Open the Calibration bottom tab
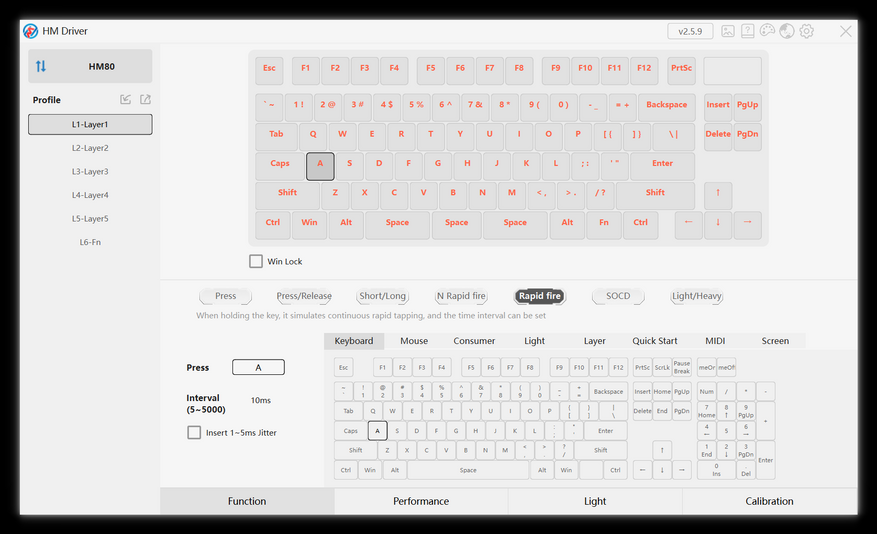The image size is (877, 534). click(x=769, y=502)
